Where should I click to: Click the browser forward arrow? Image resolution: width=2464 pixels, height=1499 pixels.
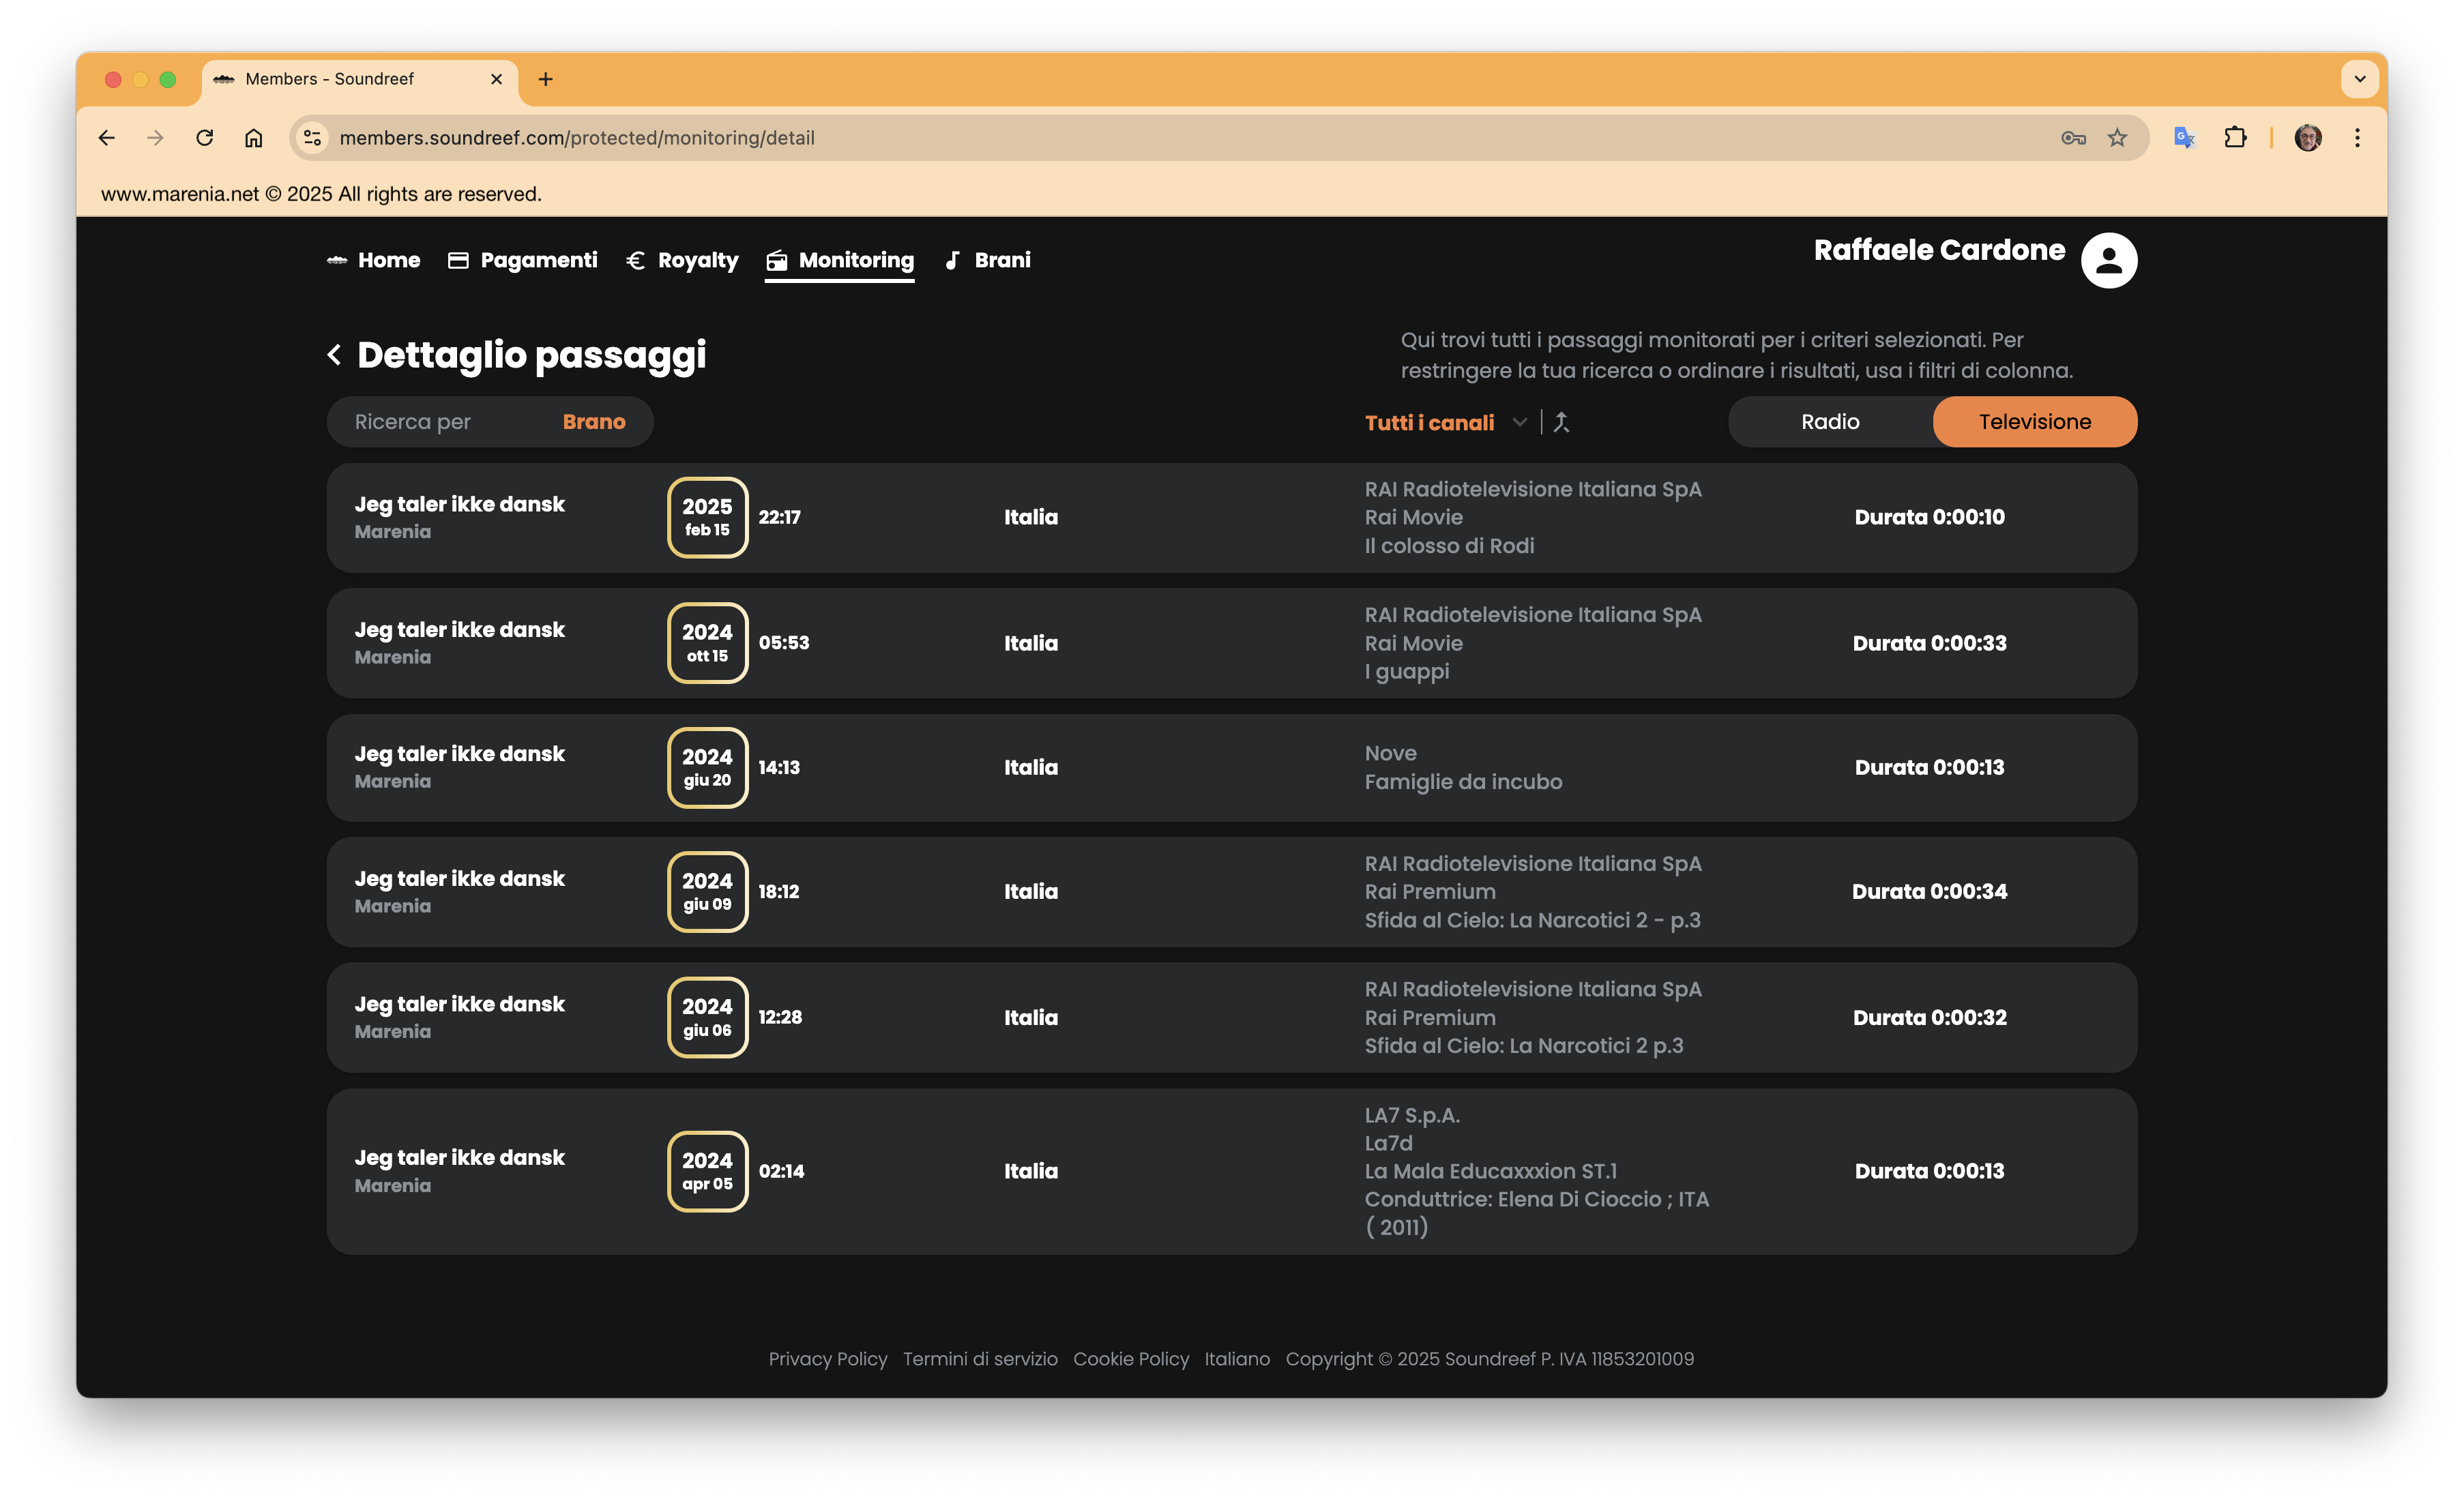(155, 138)
